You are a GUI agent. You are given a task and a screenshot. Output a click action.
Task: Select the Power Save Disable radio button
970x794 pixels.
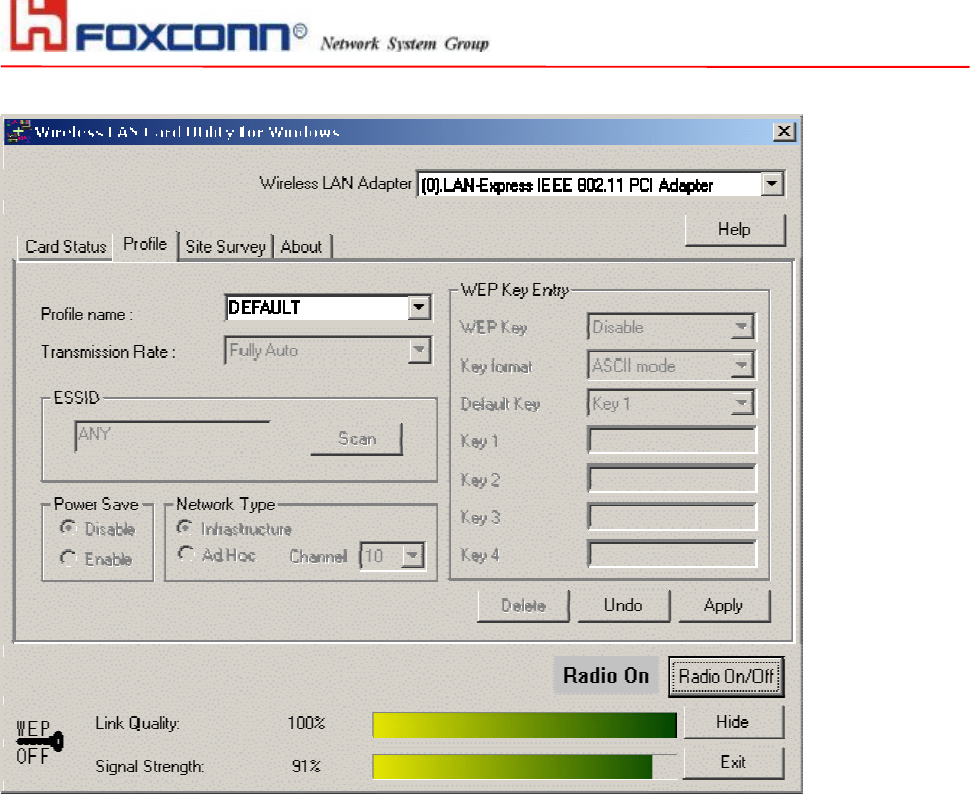point(68,528)
